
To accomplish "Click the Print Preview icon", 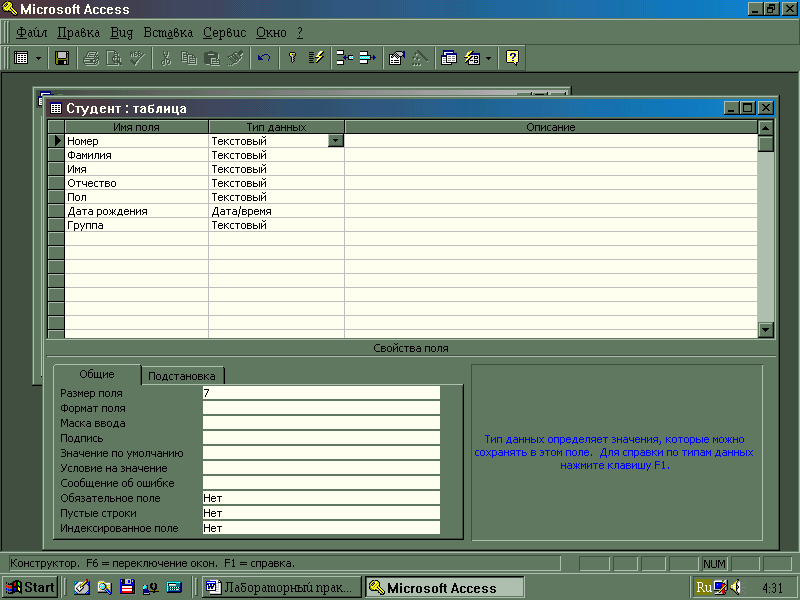I will pos(114,58).
